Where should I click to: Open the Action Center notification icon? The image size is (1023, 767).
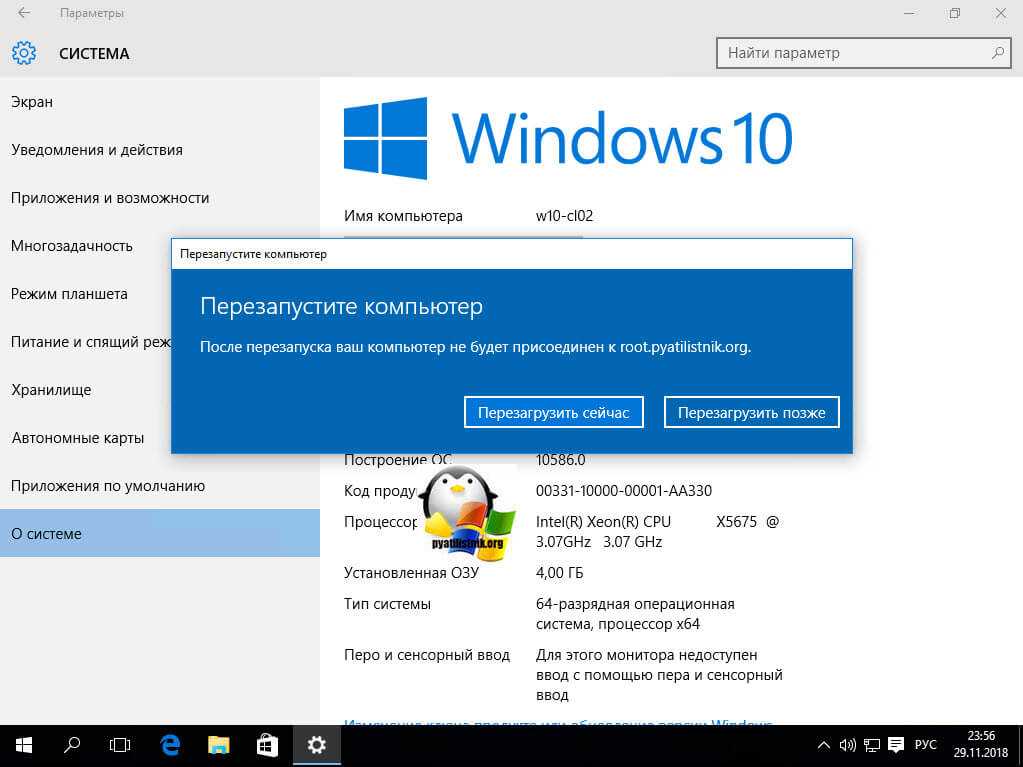point(896,744)
